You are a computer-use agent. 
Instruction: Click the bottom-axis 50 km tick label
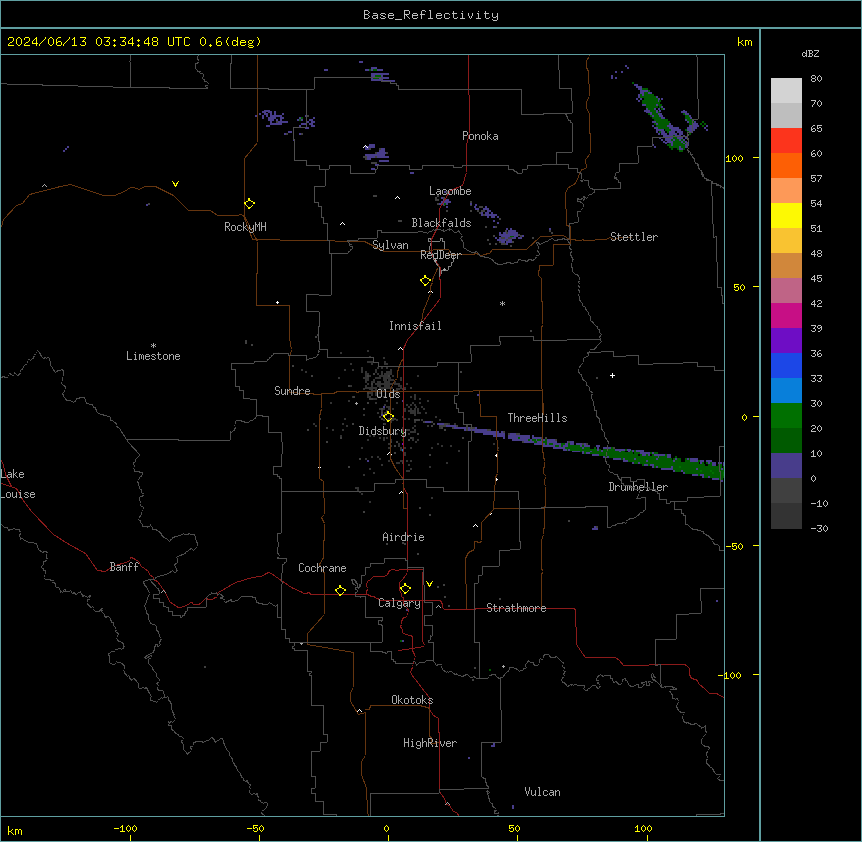[514, 828]
